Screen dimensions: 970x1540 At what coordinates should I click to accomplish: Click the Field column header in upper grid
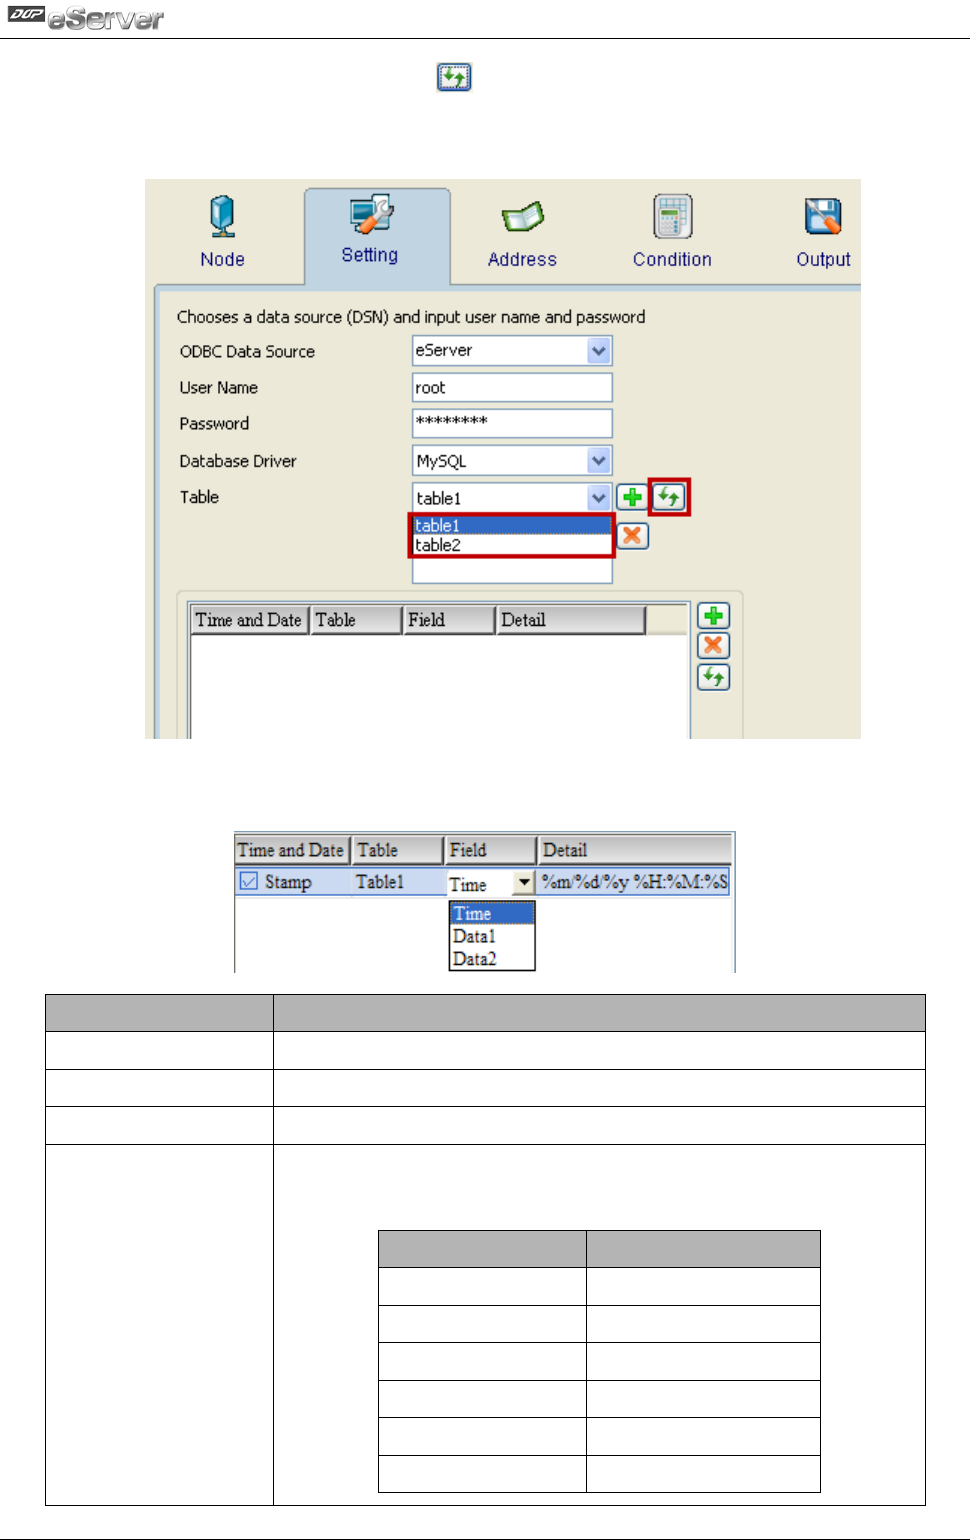pyautogui.click(x=450, y=620)
